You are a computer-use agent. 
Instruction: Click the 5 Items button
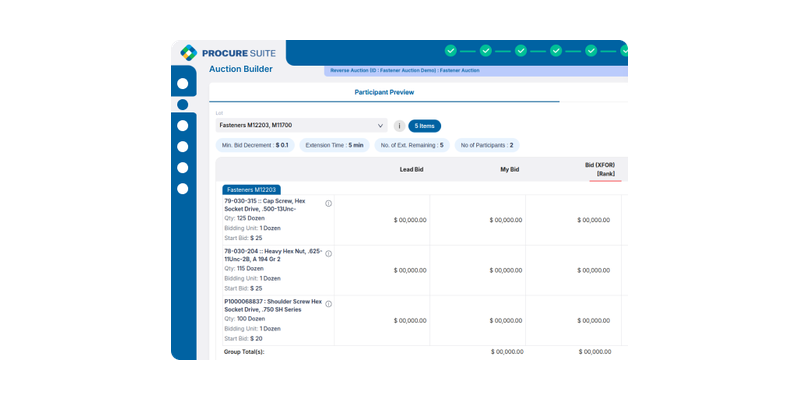pos(424,126)
